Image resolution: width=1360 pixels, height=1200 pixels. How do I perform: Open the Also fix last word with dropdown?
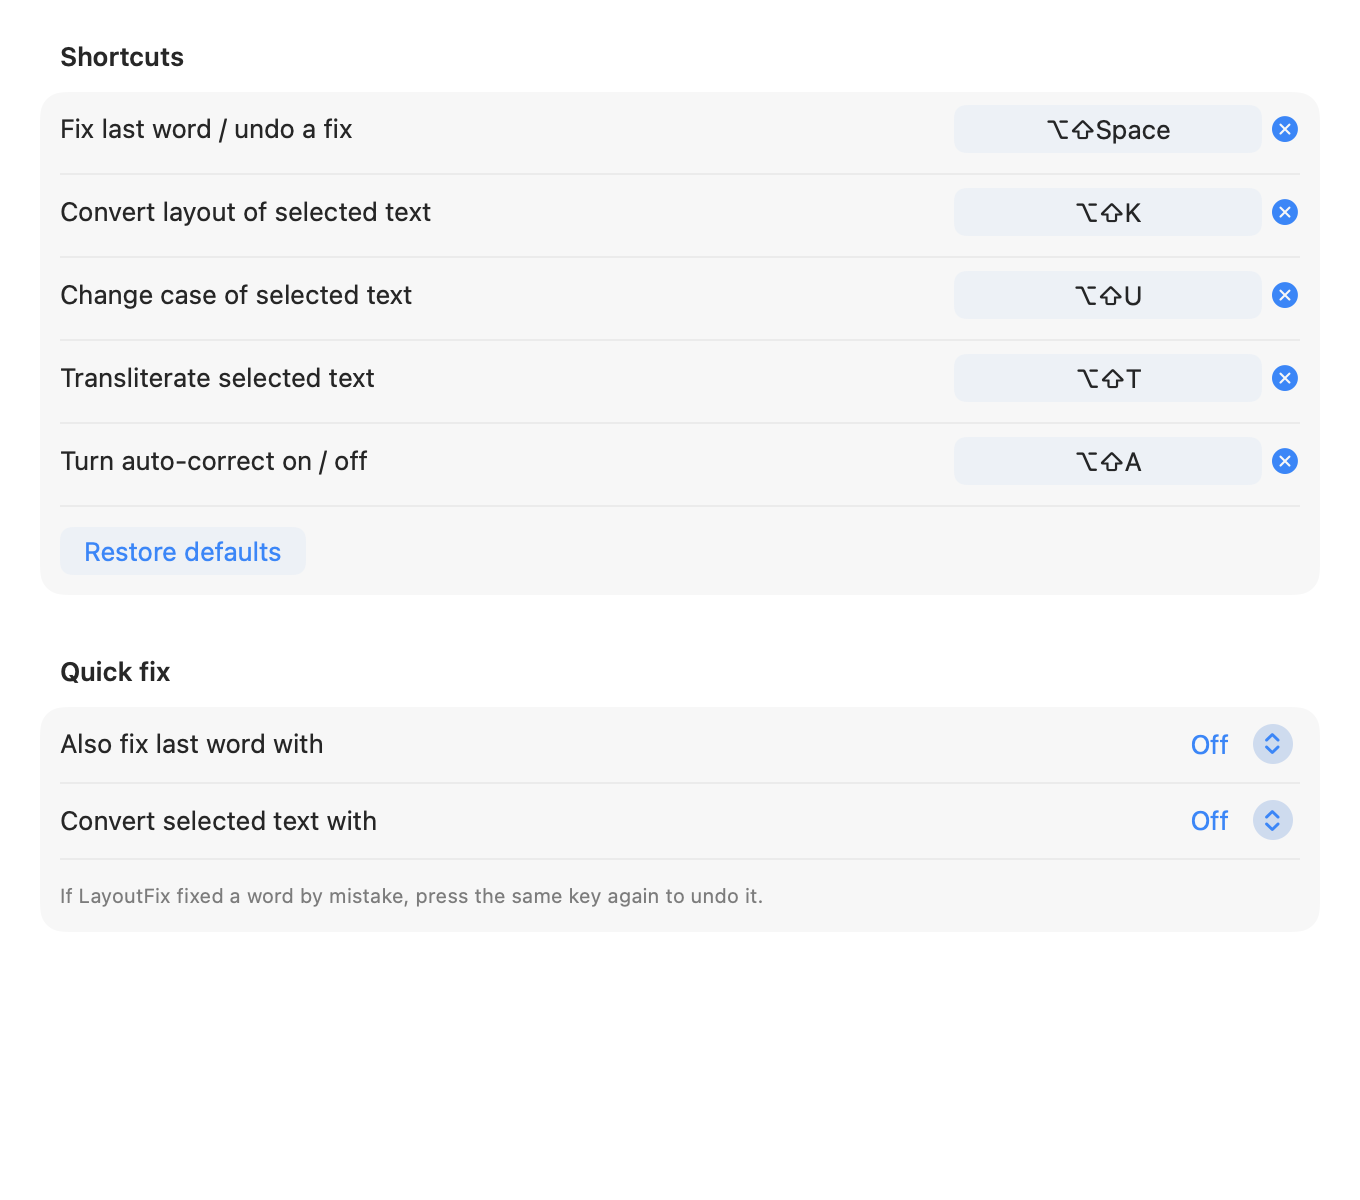[x=1241, y=744]
